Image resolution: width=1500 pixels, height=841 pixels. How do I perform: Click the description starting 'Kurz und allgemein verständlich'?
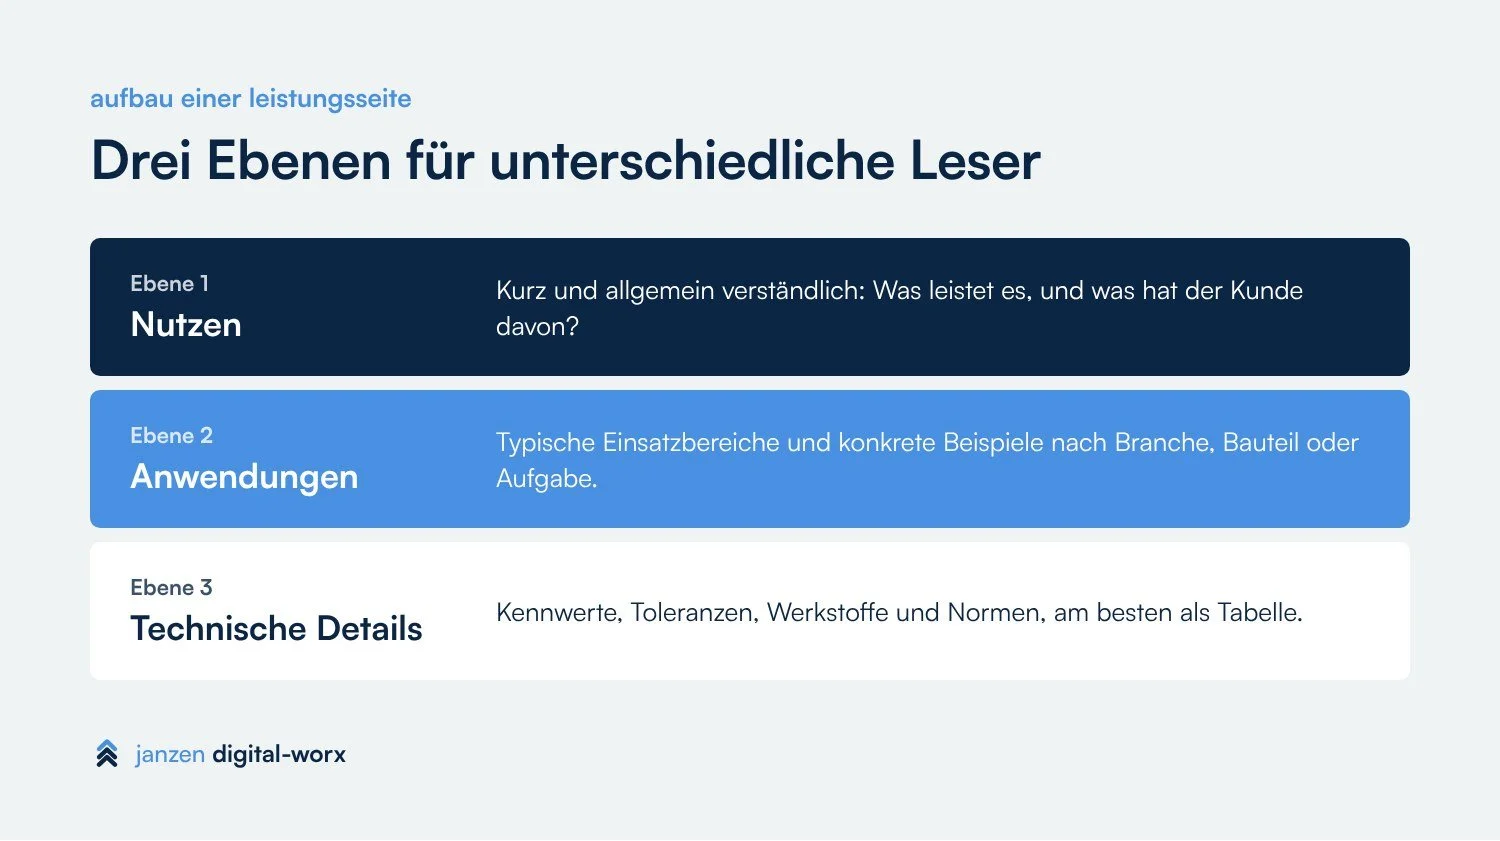pyautogui.click(x=899, y=308)
